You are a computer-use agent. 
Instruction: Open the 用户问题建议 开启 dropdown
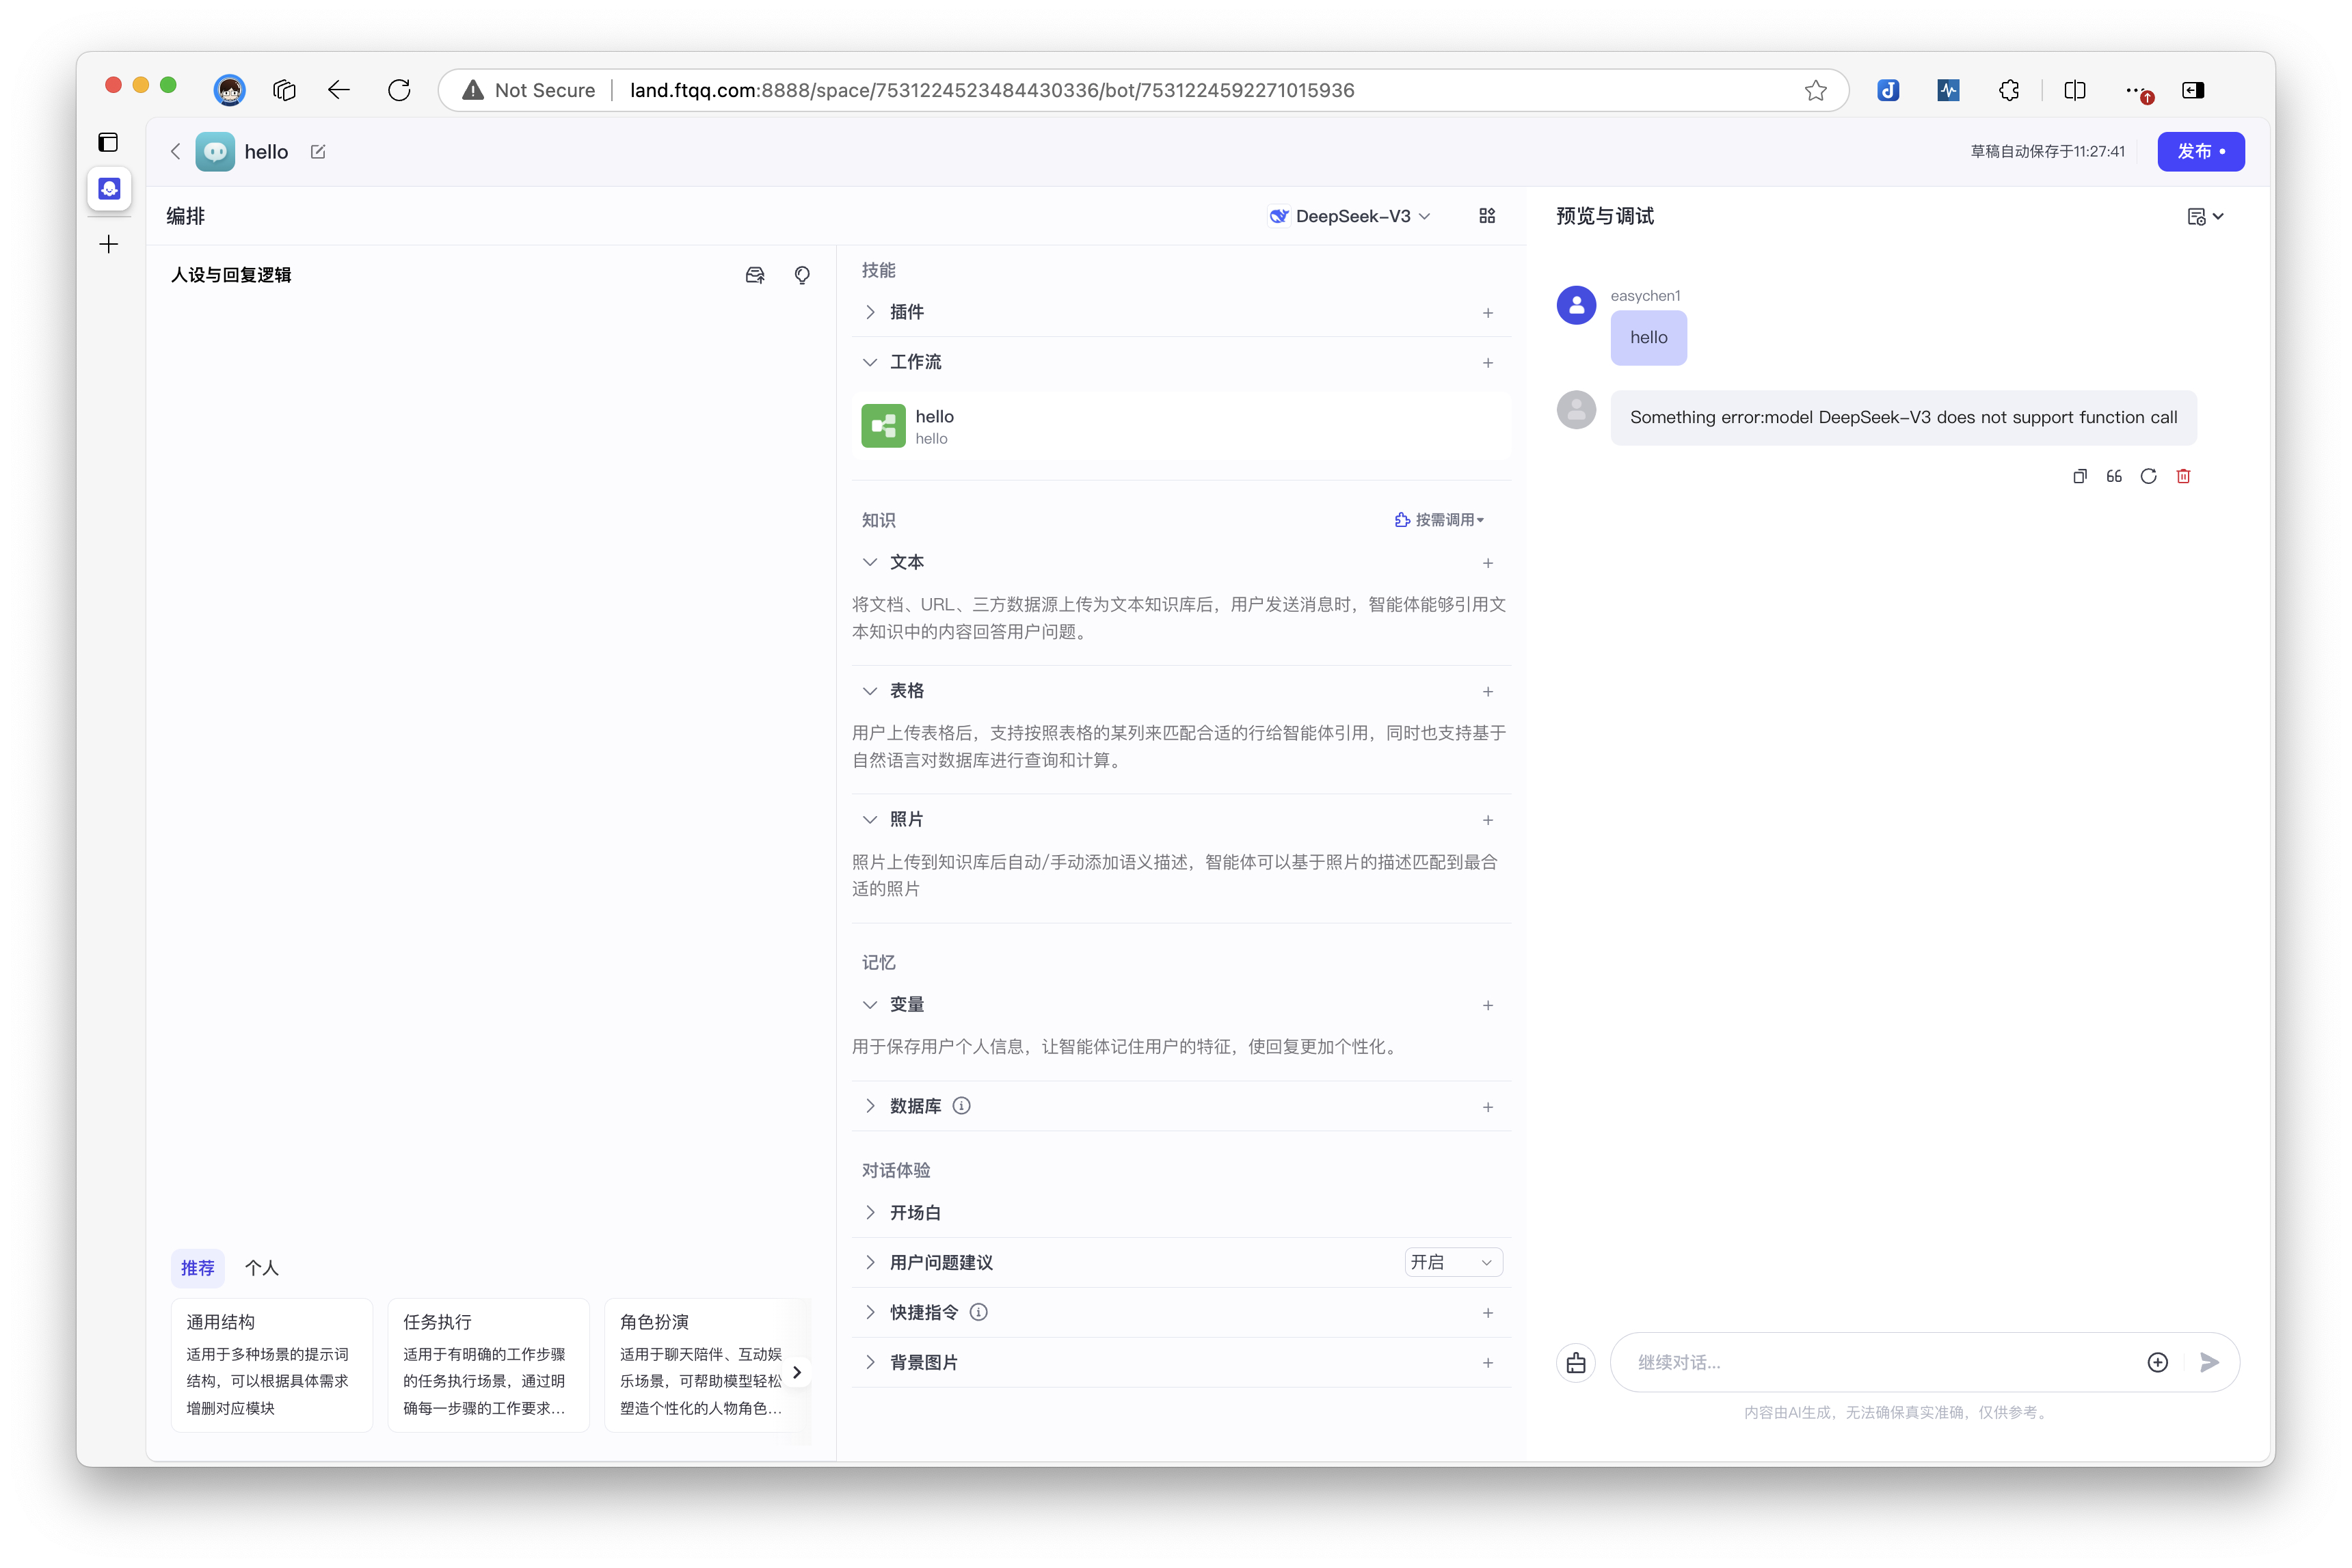coord(1453,1262)
